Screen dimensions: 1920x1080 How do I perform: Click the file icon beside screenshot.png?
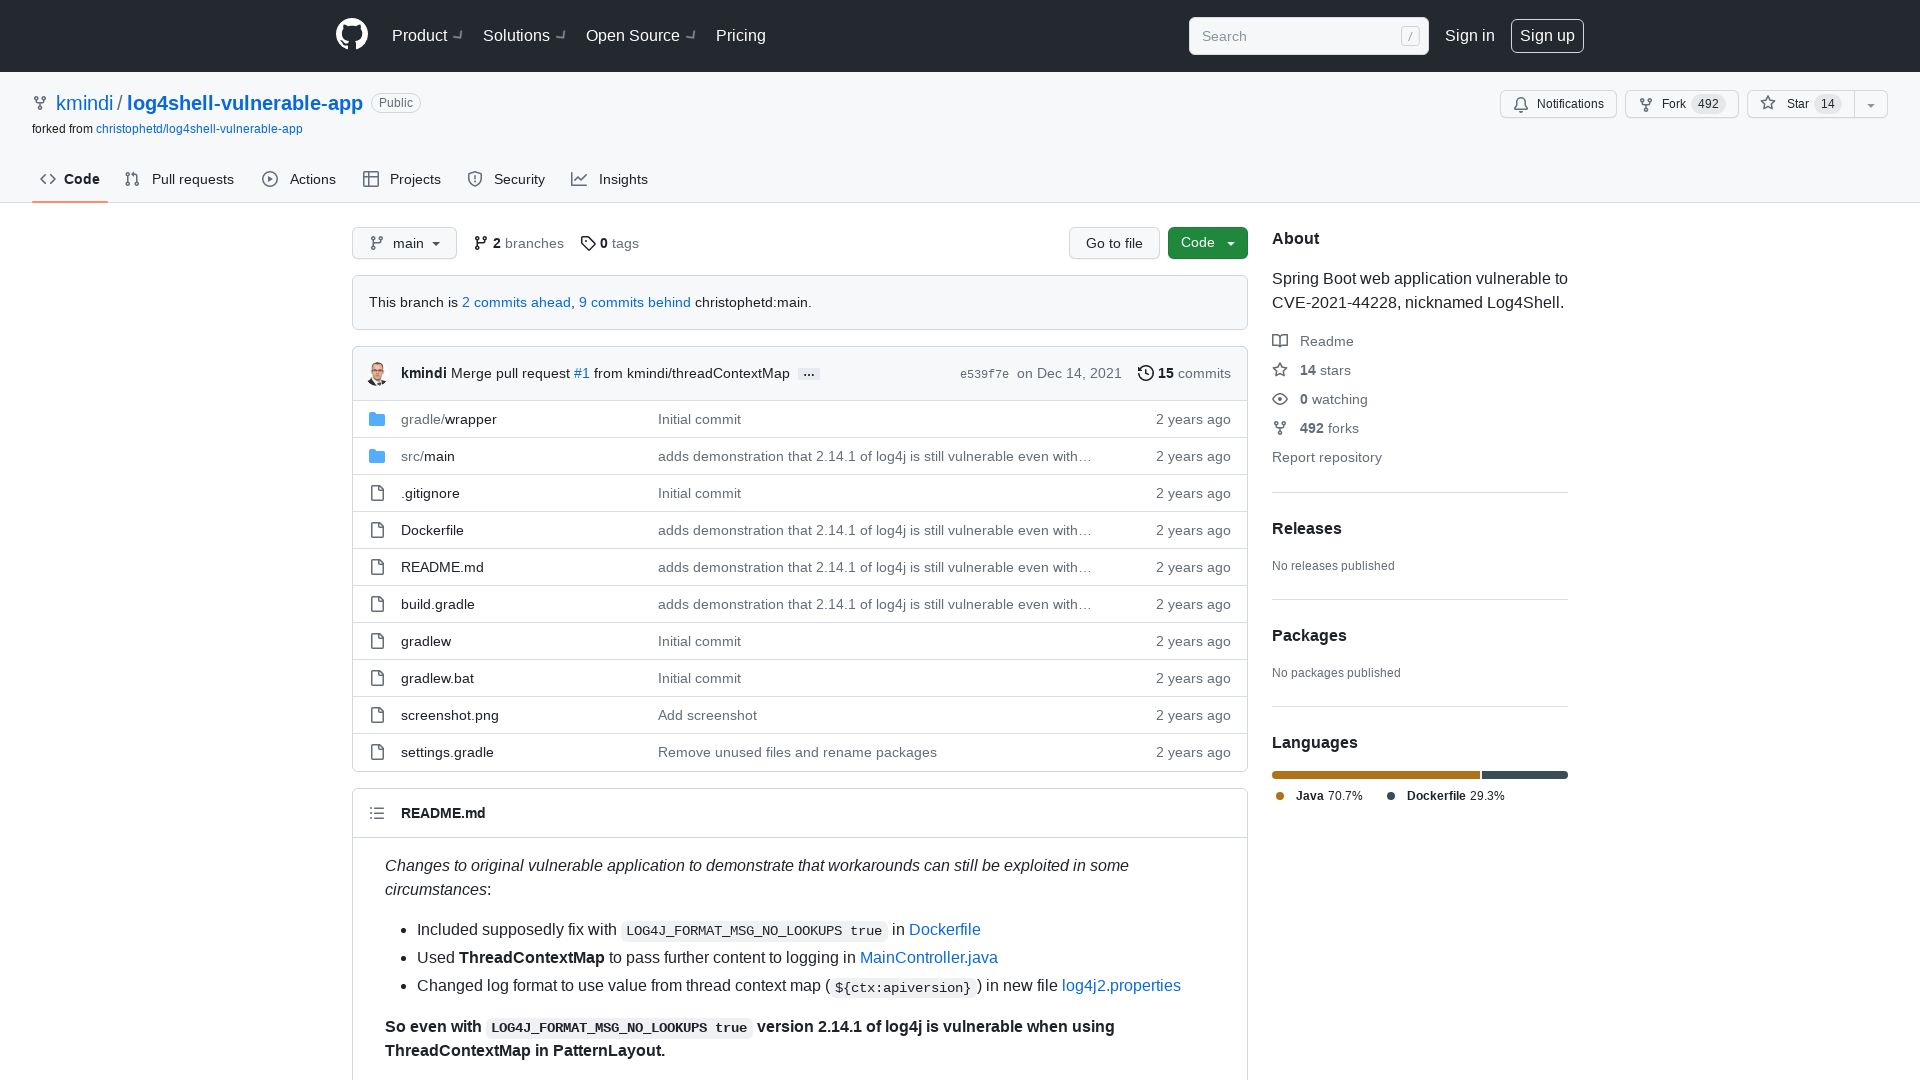coord(377,715)
